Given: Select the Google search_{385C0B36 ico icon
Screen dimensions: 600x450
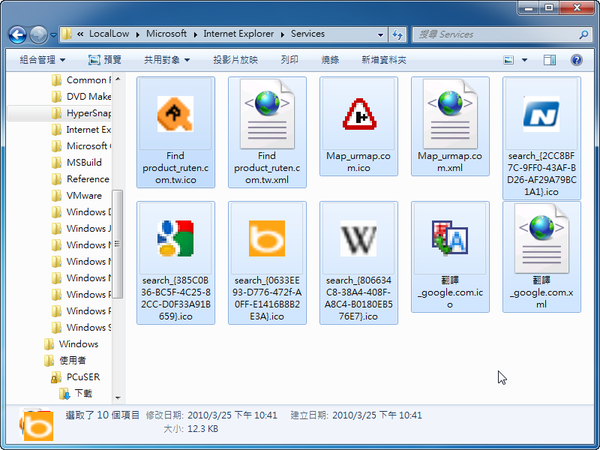Looking at the screenshot, I should (x=175, y=238).
